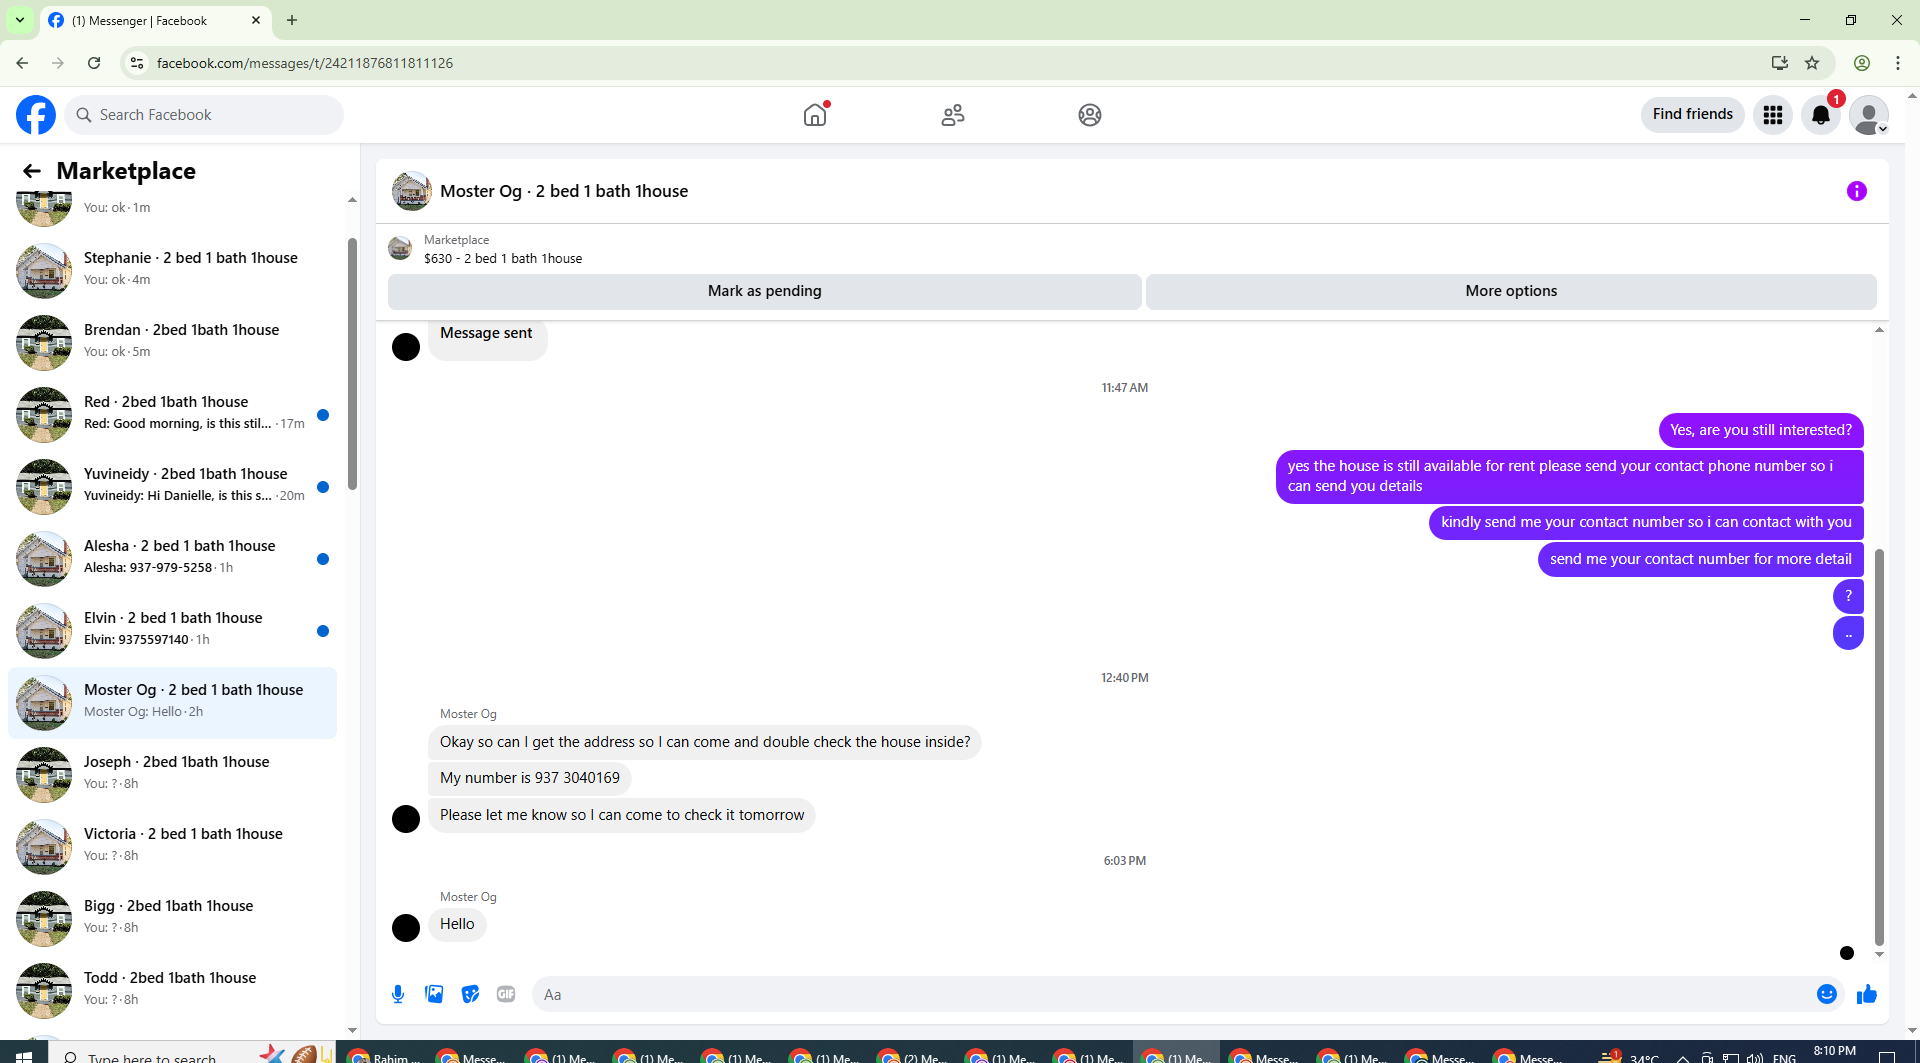Open Victoria's conversation
The image size is (1920, 1063).
(x=172, y=847)
